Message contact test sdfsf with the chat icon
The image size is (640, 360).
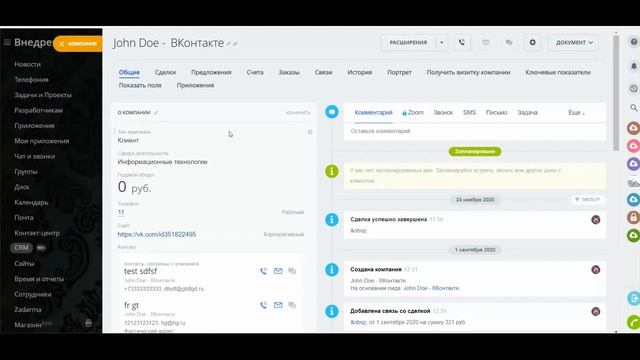(x=292, y=271)
